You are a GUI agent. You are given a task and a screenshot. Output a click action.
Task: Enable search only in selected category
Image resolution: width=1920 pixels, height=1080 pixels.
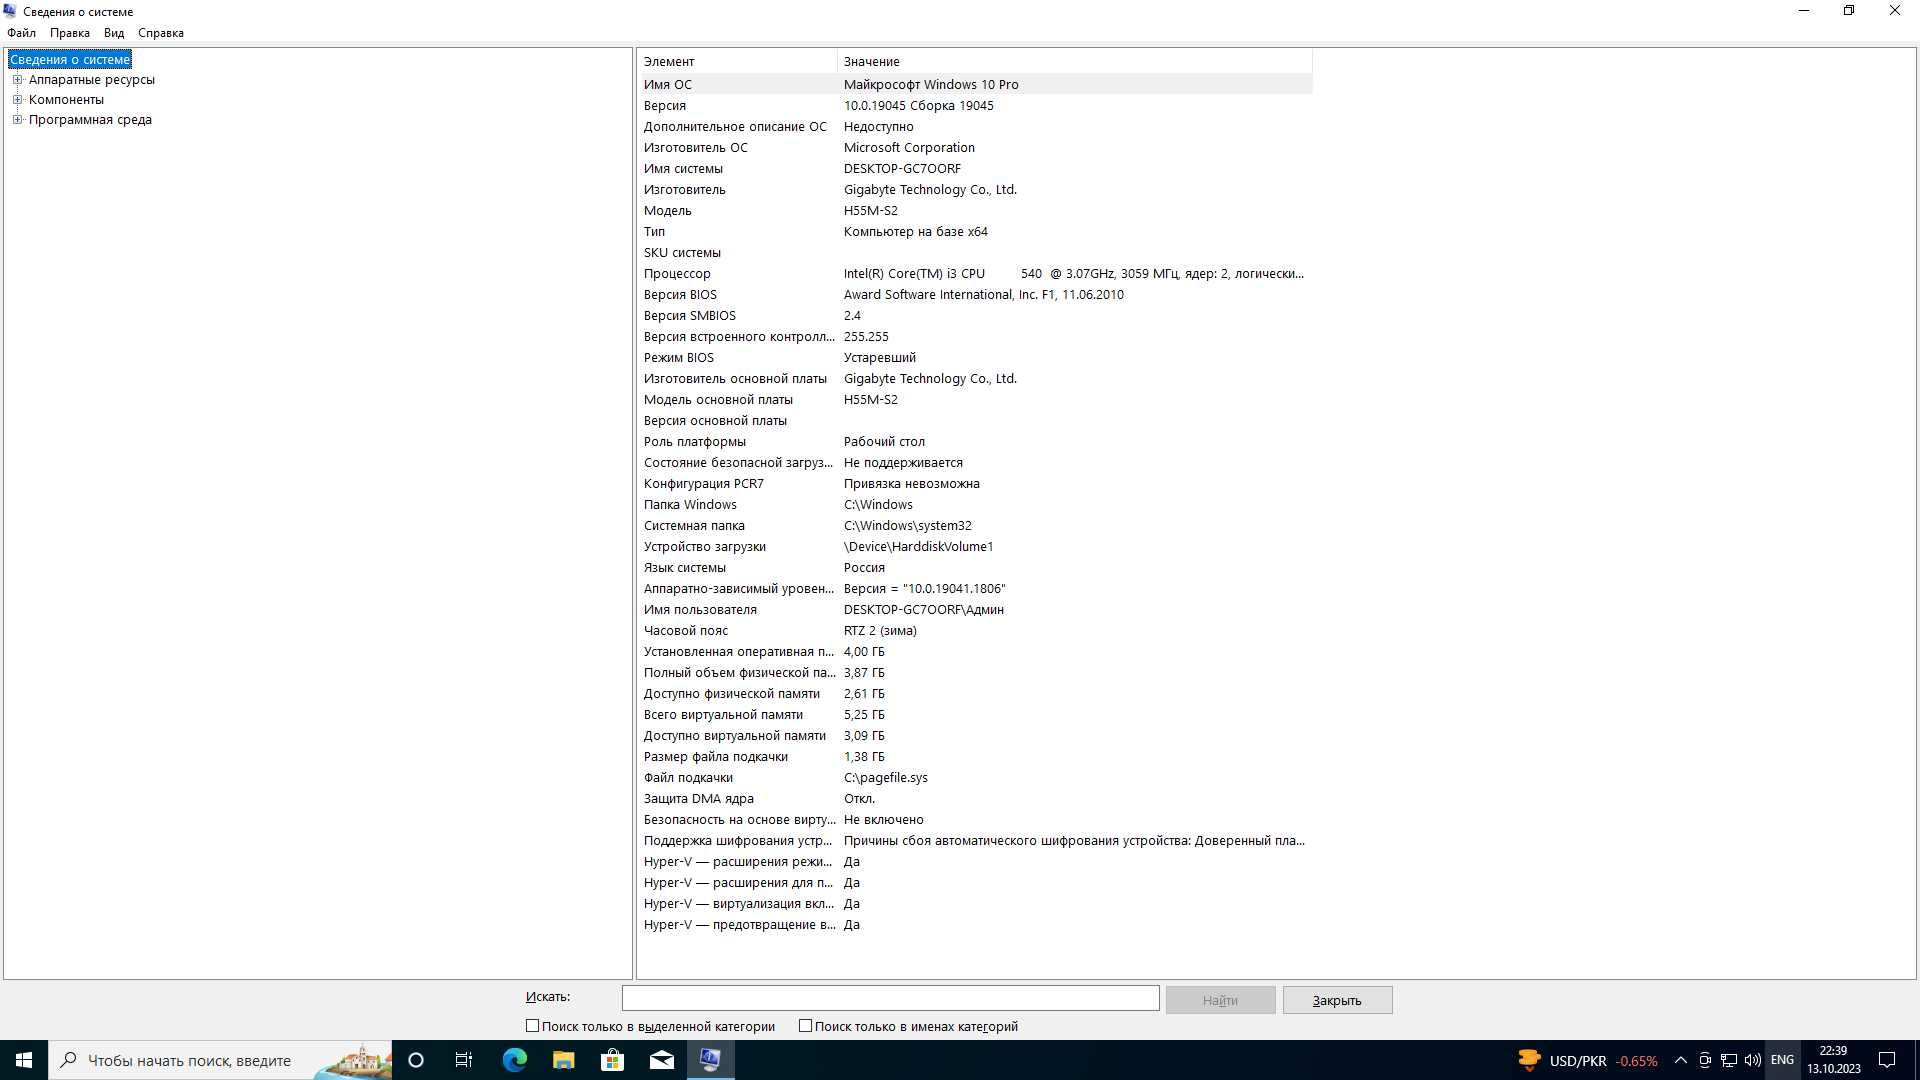(x=532, y=1026)
